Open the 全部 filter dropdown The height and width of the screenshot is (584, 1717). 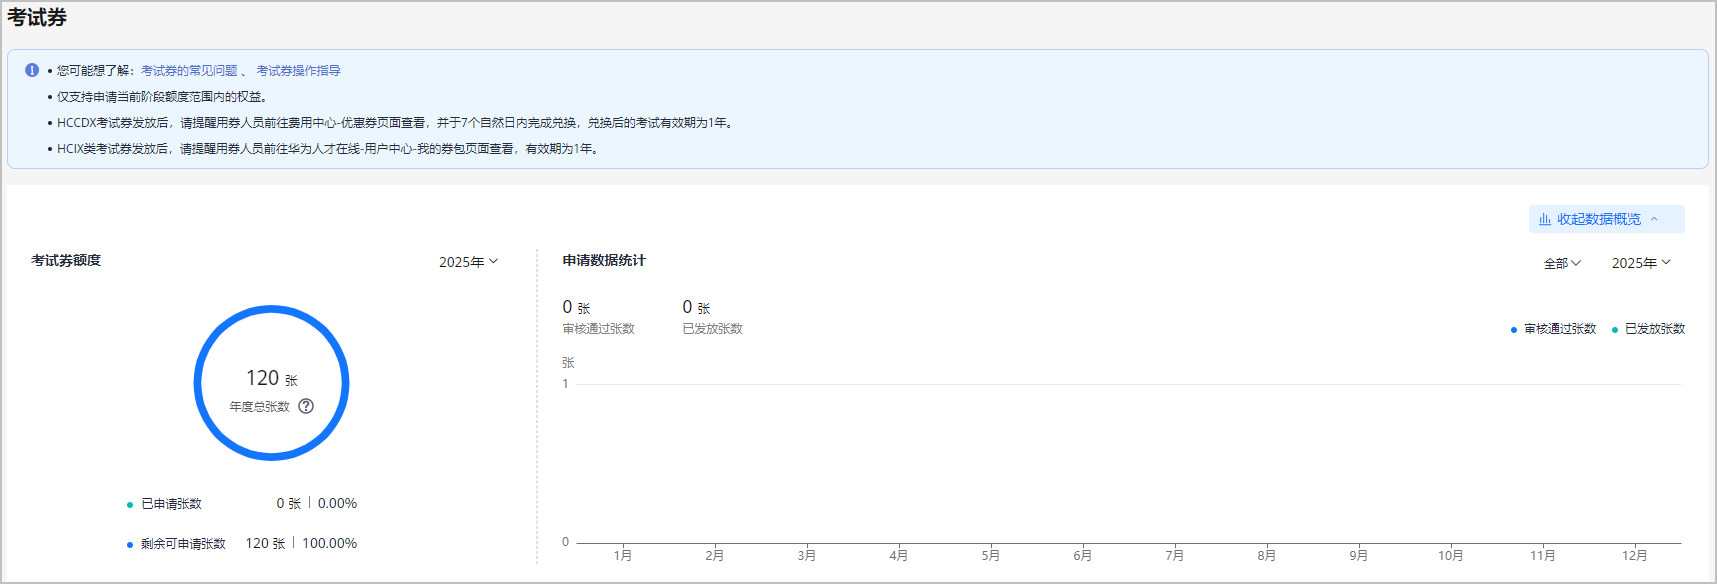coord(1562,263)
